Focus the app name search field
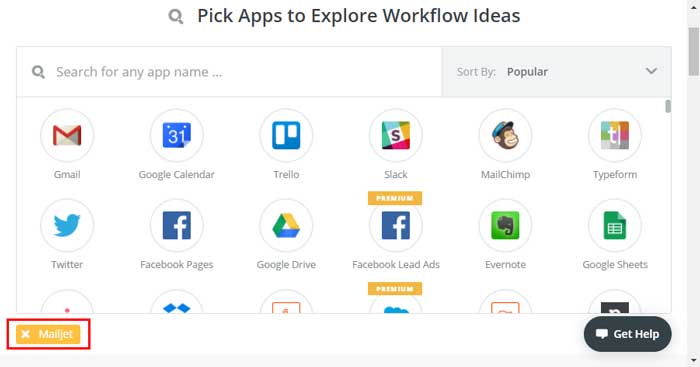The width and height of the screenshot is (700, 367). [x=229, y=72]
